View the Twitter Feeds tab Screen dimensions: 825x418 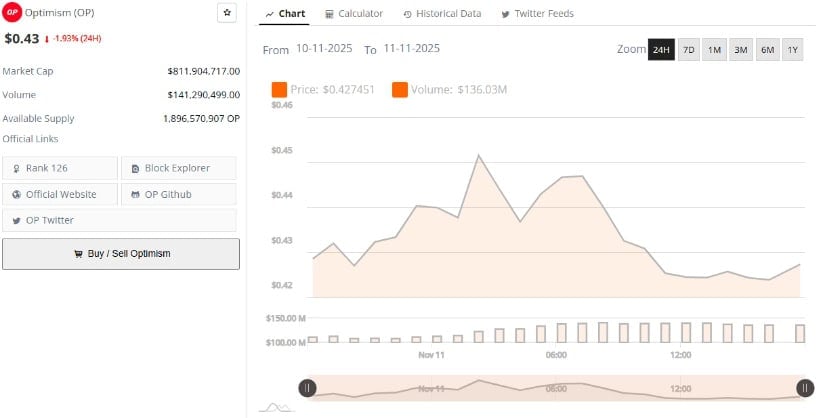click(x=537, y=14)
